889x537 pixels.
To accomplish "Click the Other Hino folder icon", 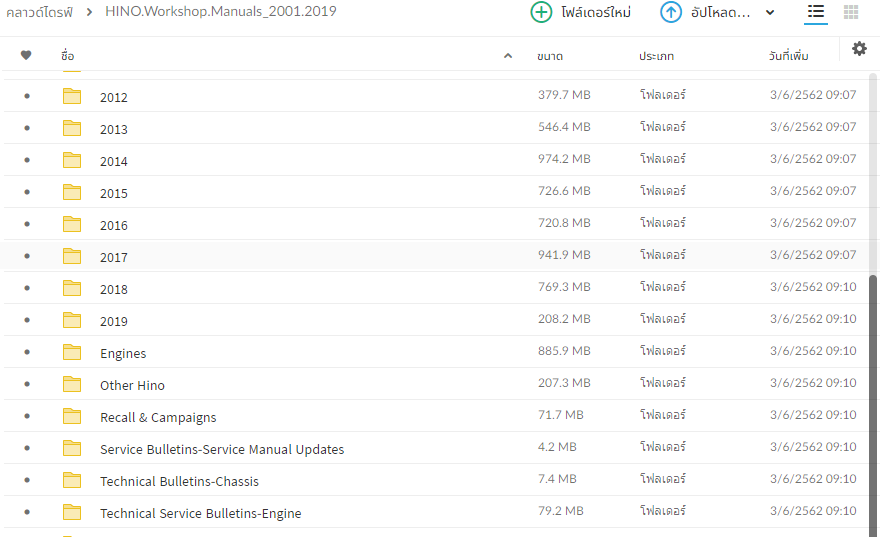I will [x=72, y=384].
